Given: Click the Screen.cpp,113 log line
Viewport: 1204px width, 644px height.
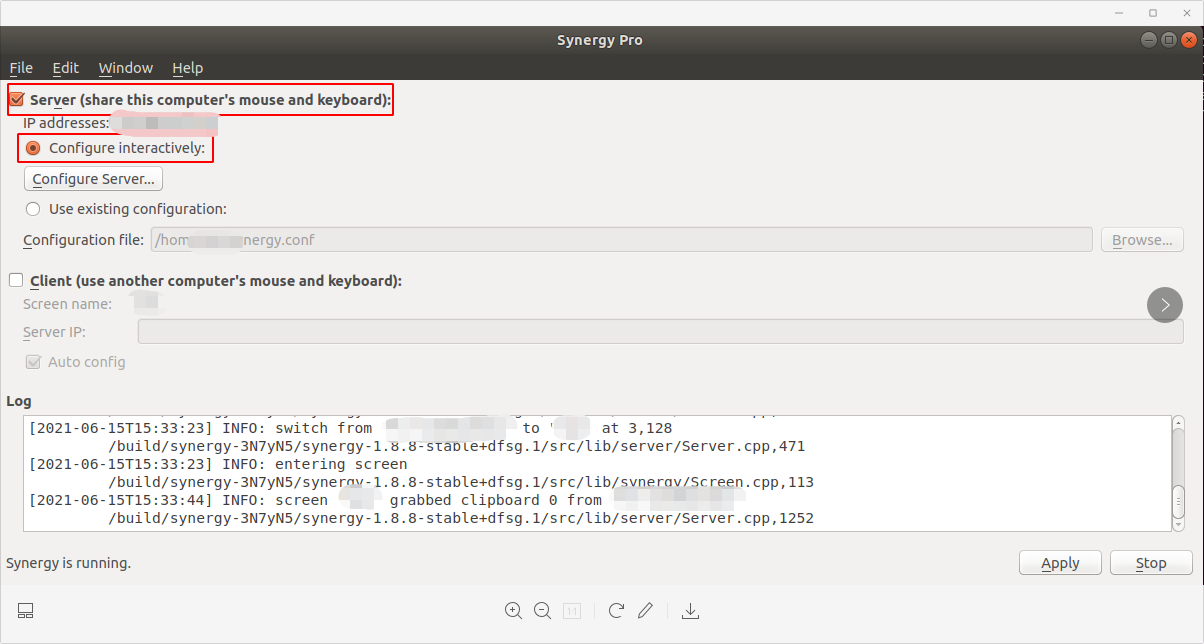Looking at the screenshot, I should pos(461,482).
